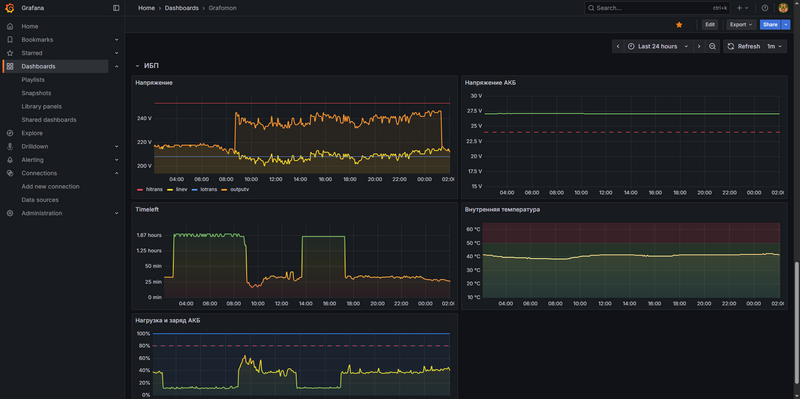Expand the Starred section chevron

(x=116, y=53)
